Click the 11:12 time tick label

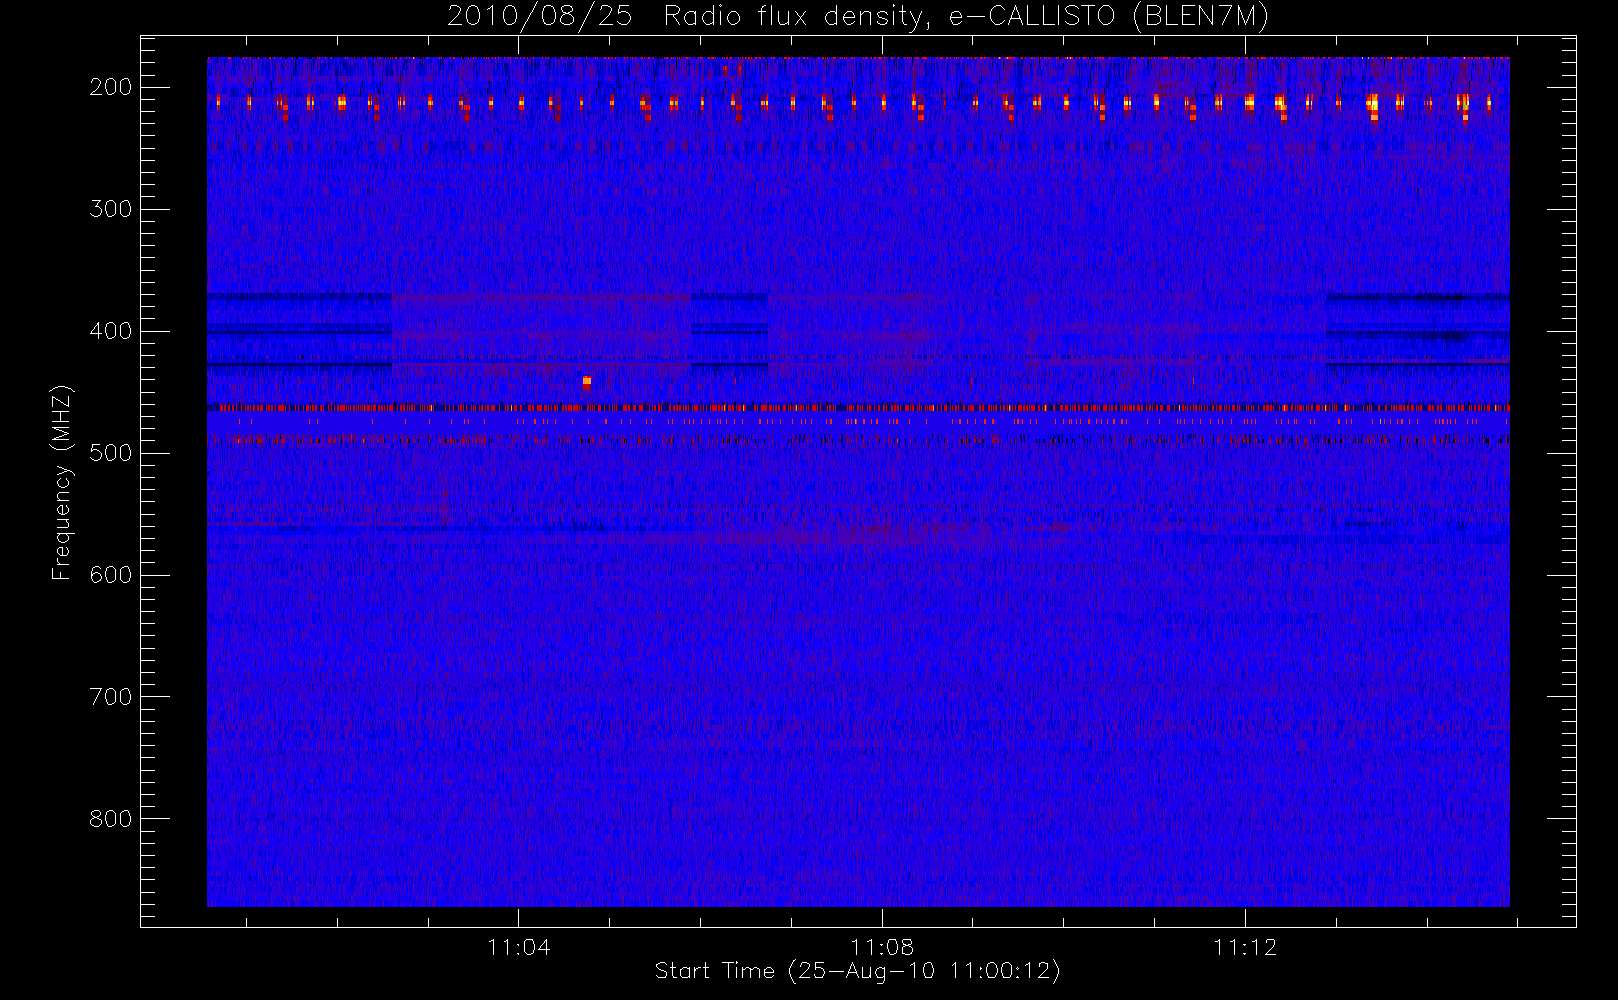point(1245,947)
